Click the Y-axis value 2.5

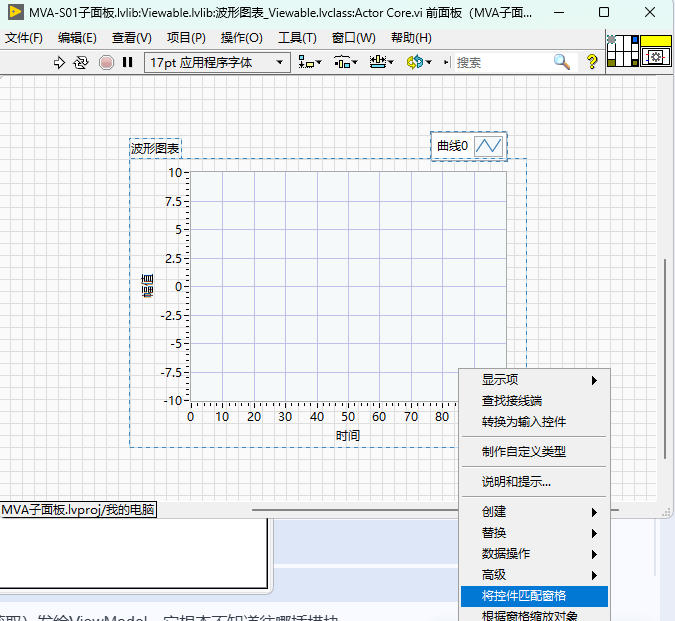tap(174, 259)
